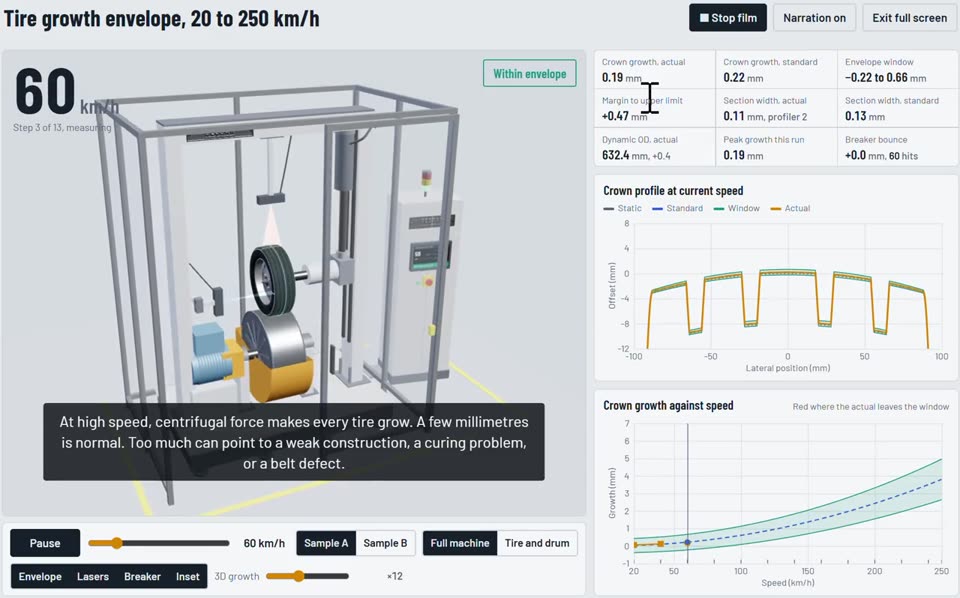
Task: Click the Standard legend entry
Action: click(678, 208)
